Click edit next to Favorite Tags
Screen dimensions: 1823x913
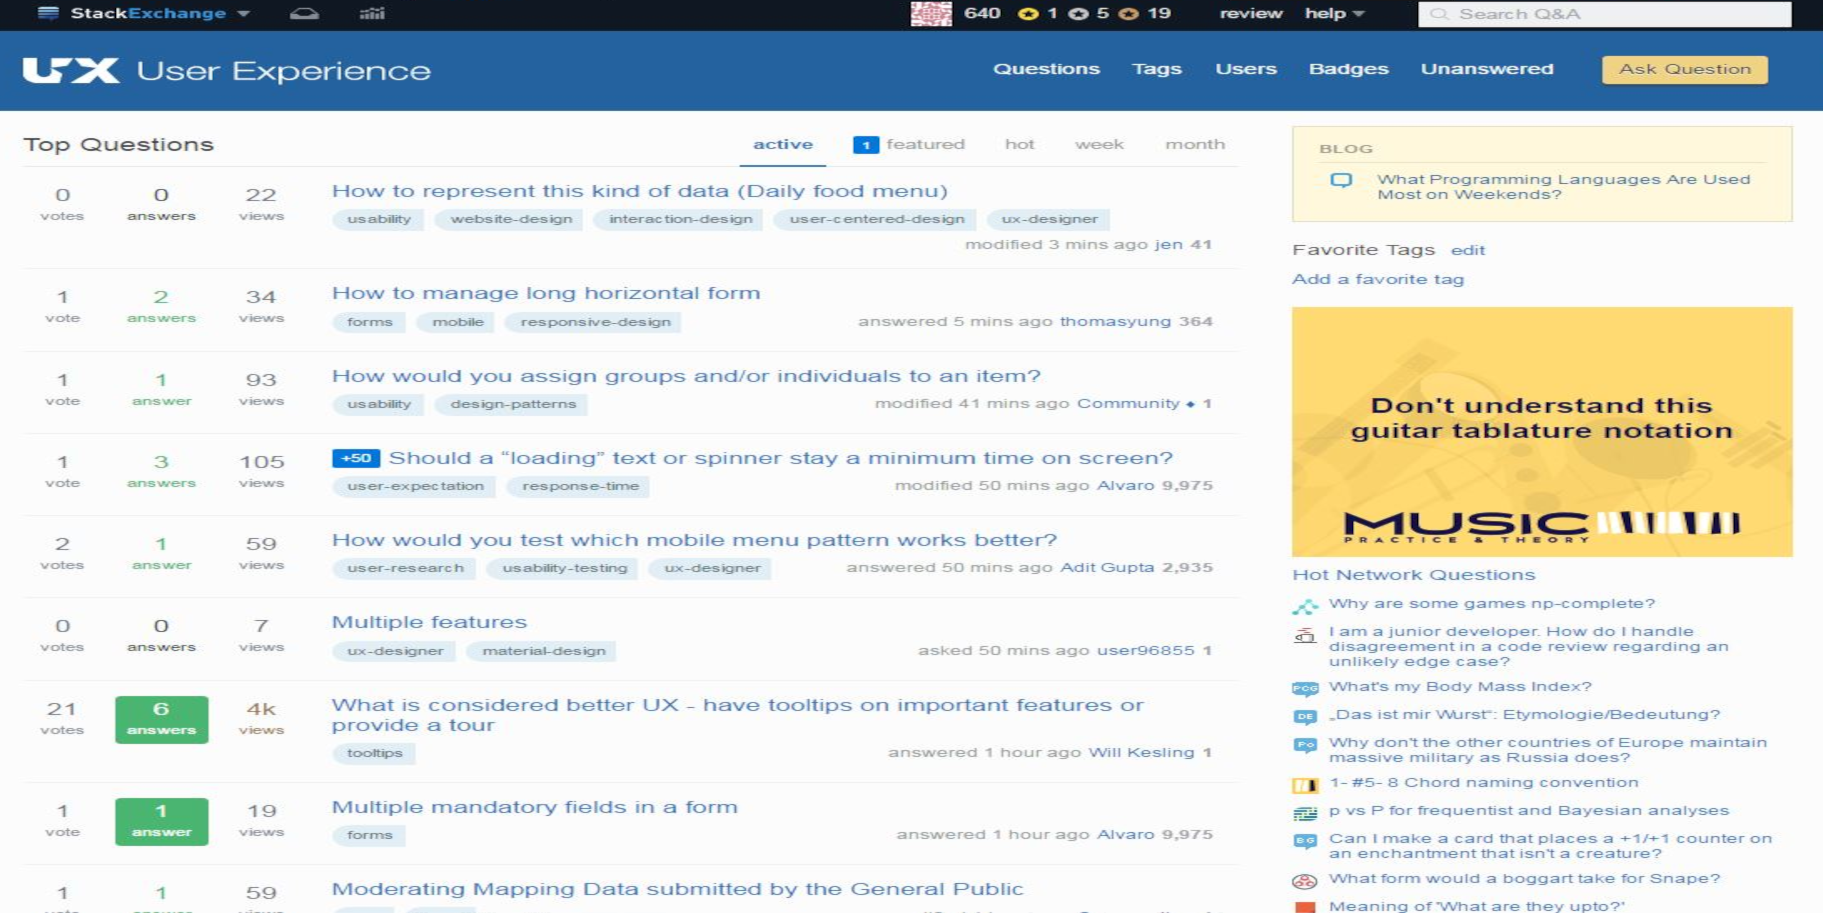1468,250
